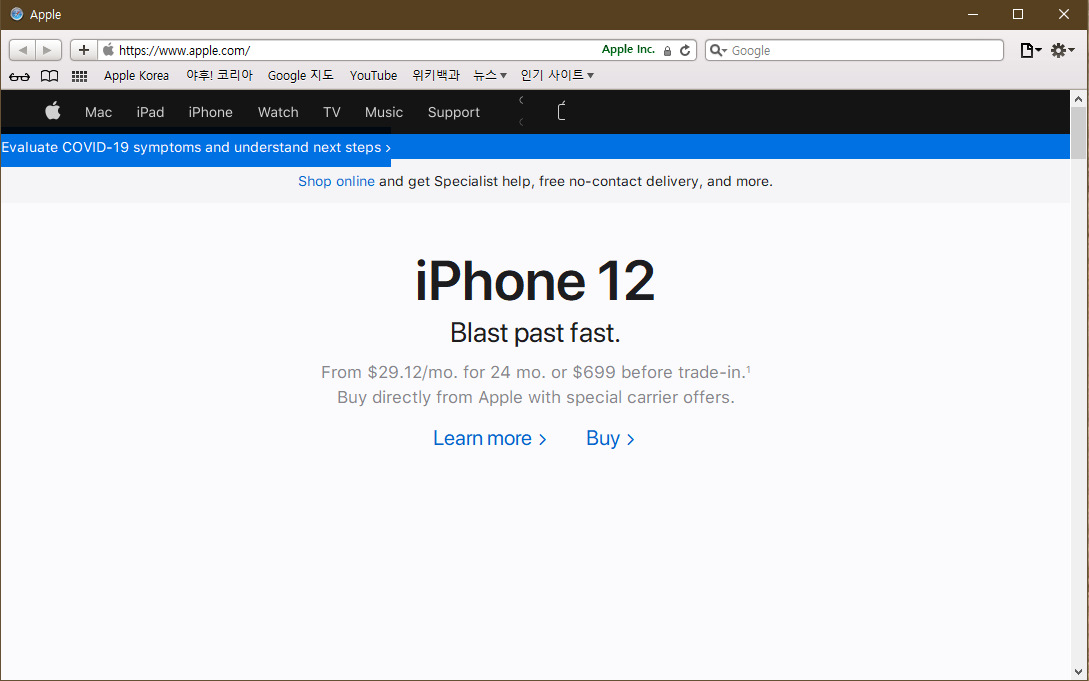
Task: Open the Evaluate COVID-19 symptoms banner link
Action: tap(196, 147)
